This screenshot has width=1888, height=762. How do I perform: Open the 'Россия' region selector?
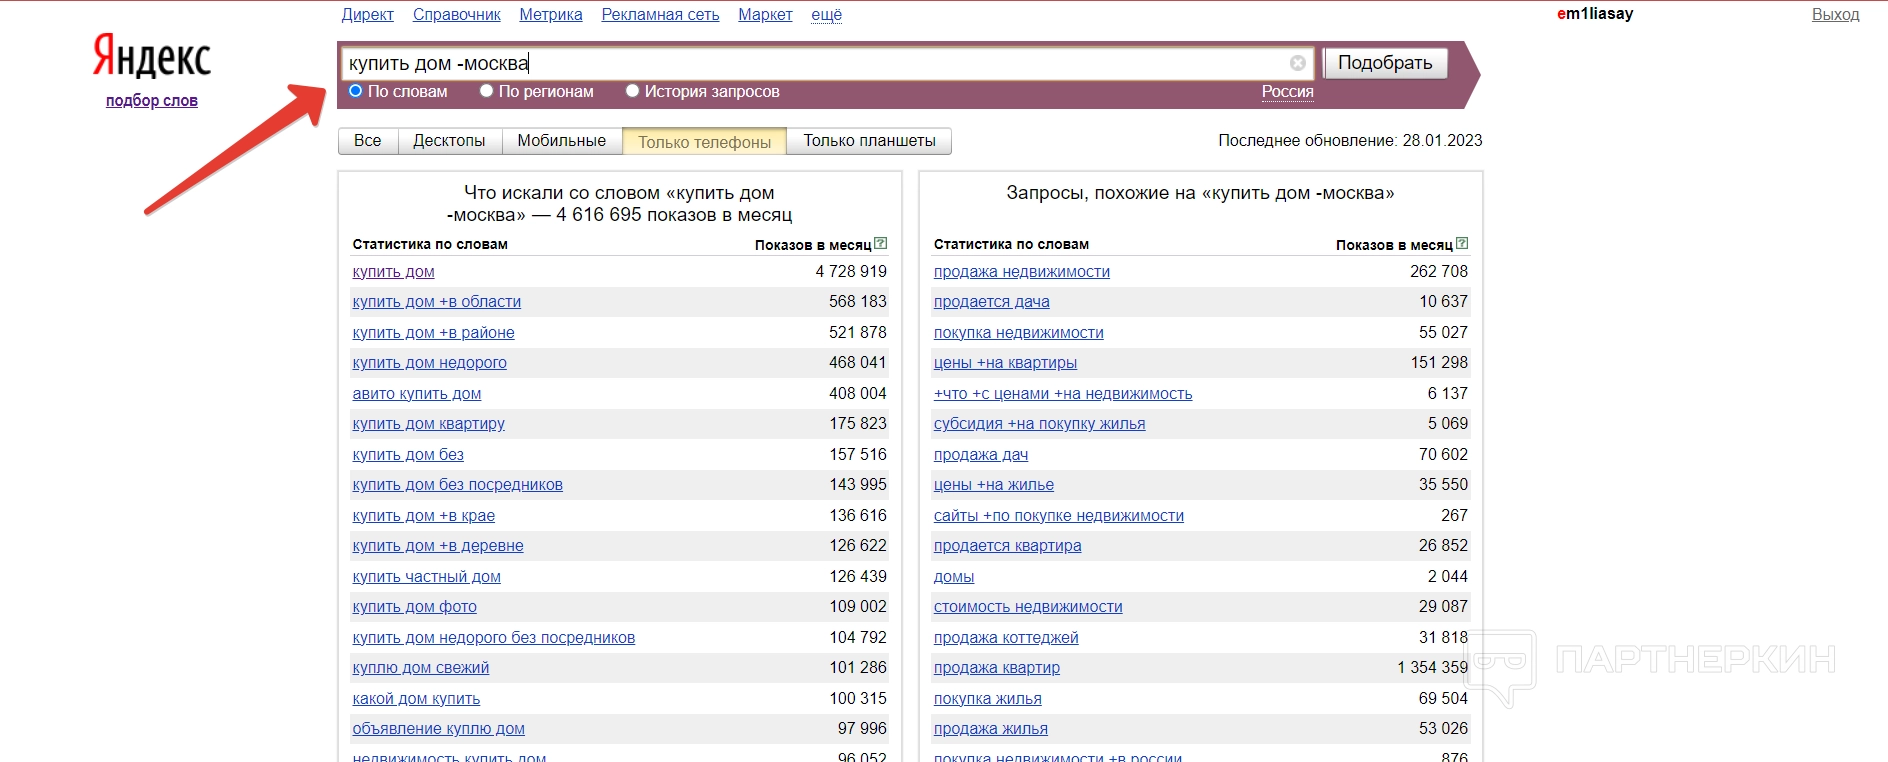click(x=1287, y=91)
